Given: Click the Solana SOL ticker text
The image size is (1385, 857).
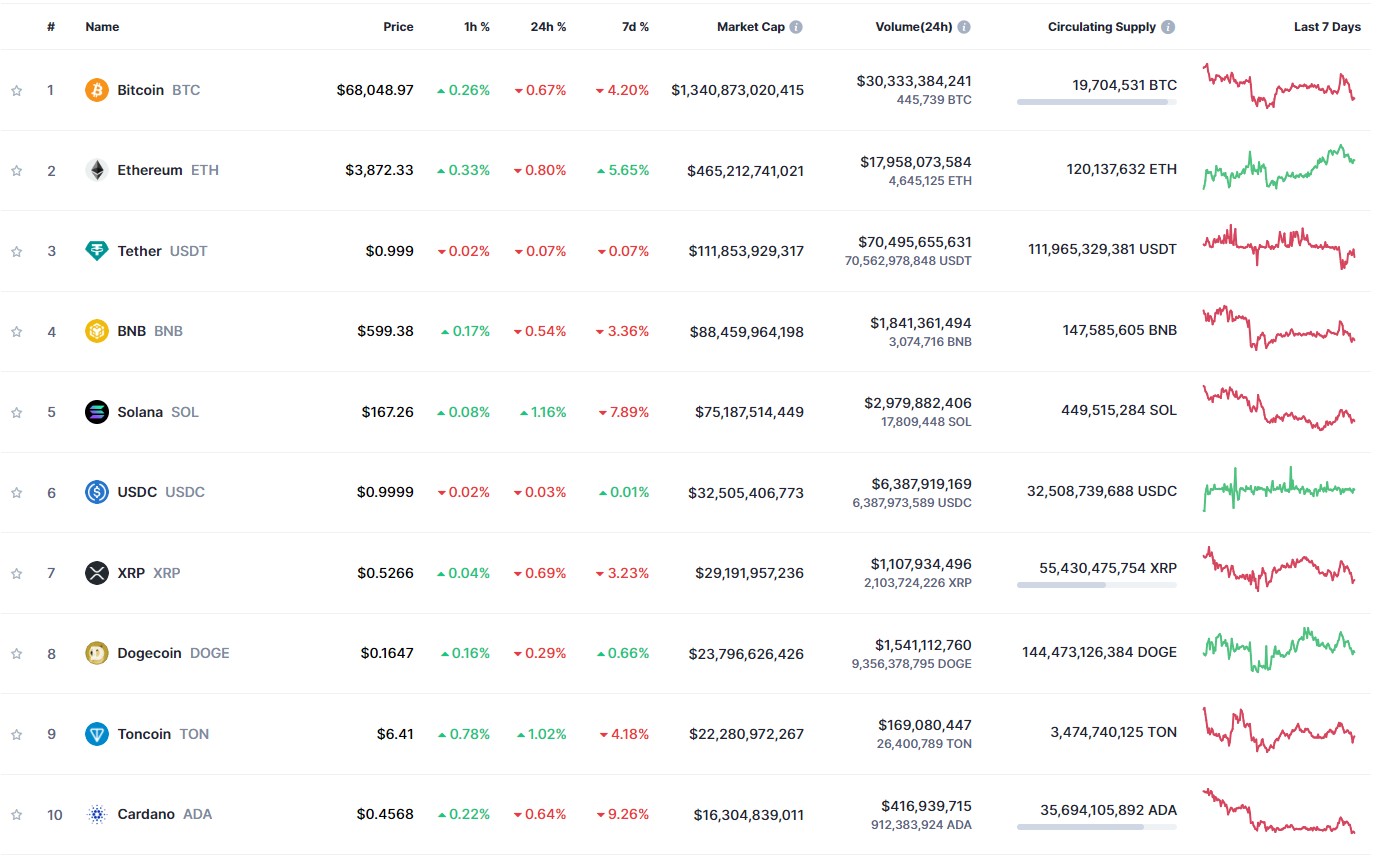Looking at the screenshot, I should (185, 411).
